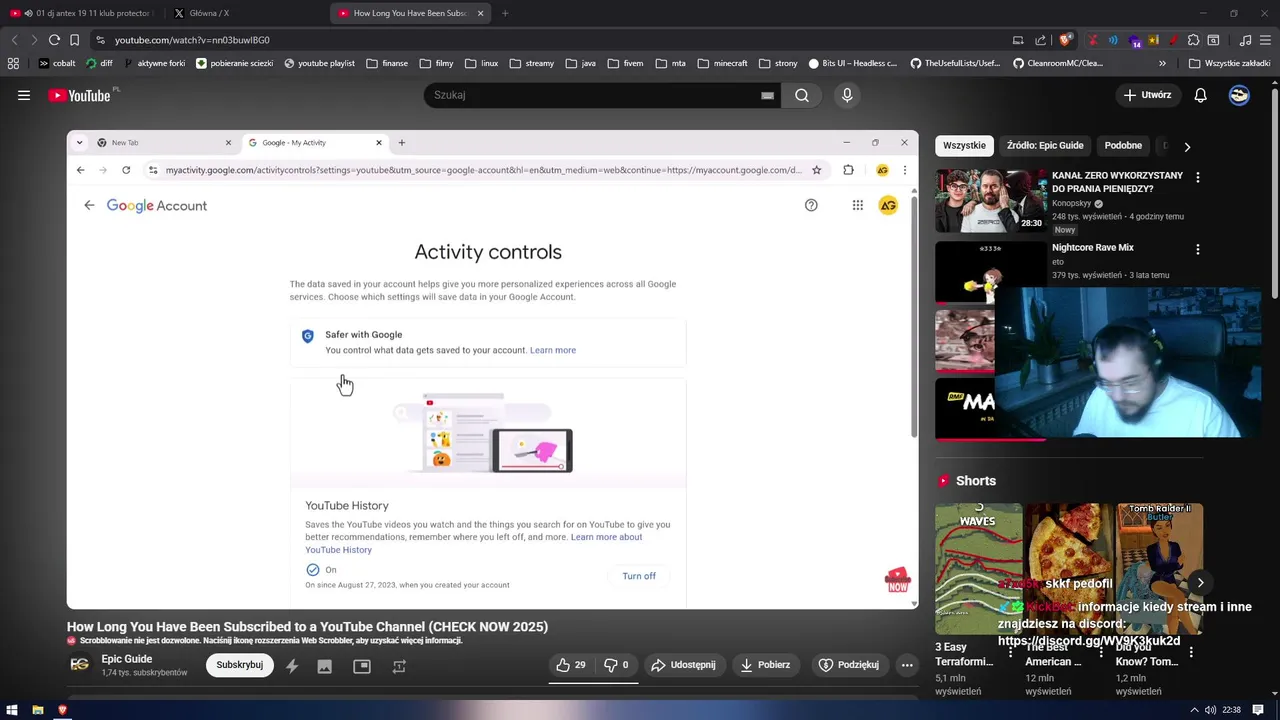Show hidden system tray icons

pyautogui.click(x=1195, y=710)
